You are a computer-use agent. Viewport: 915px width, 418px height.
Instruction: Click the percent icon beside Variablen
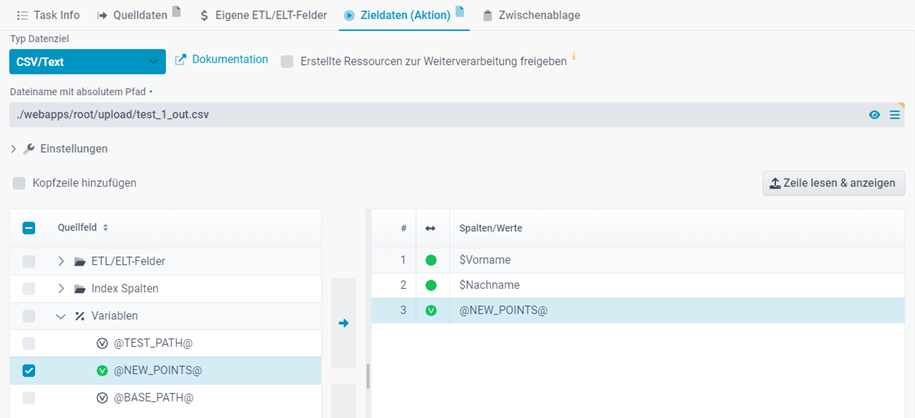tap(80, 316)
